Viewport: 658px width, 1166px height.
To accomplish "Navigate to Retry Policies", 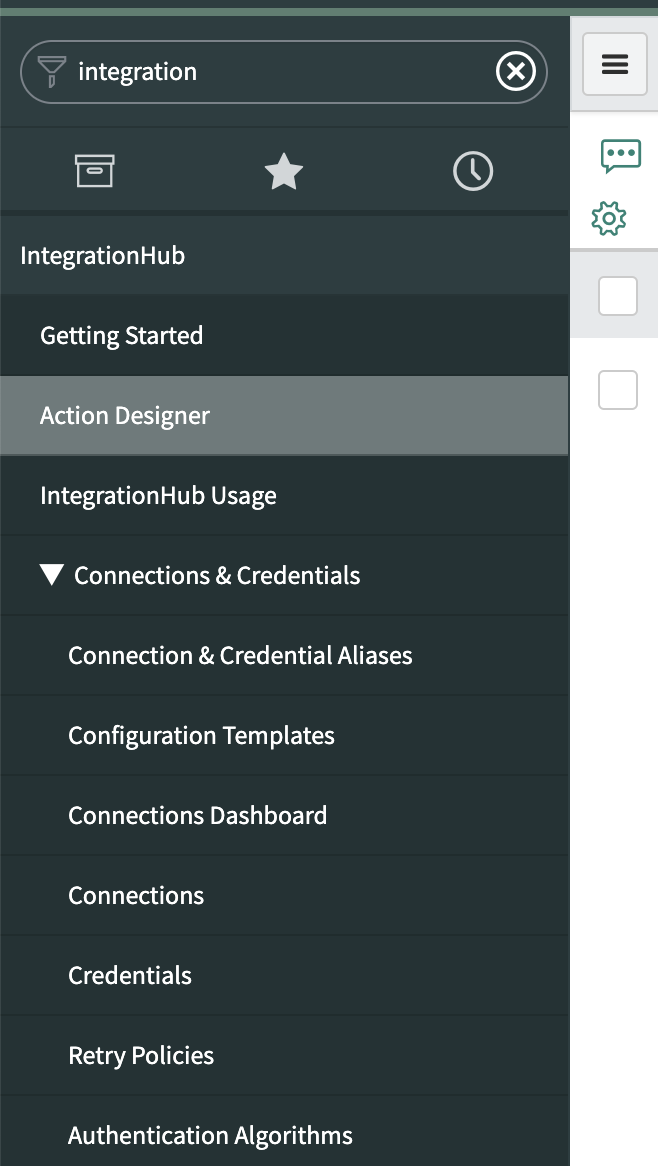I will pos(141,1056).
